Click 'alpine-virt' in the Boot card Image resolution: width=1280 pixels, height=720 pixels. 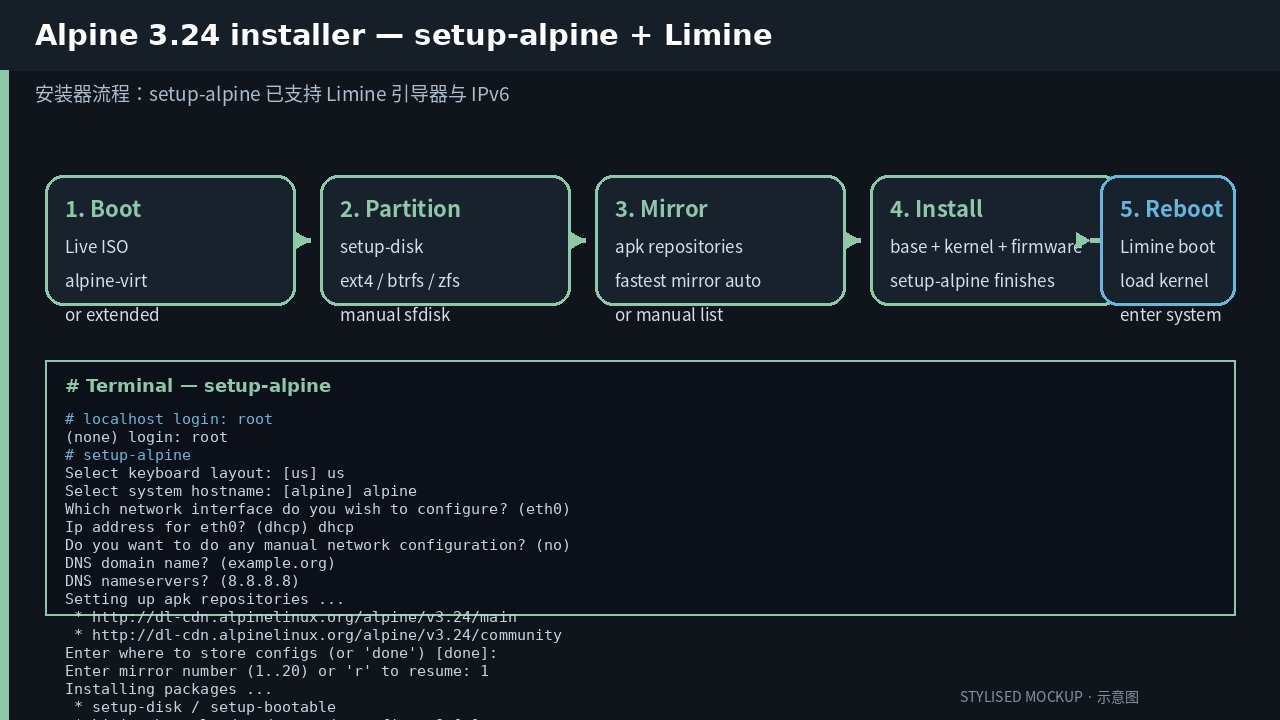[106, 281]
